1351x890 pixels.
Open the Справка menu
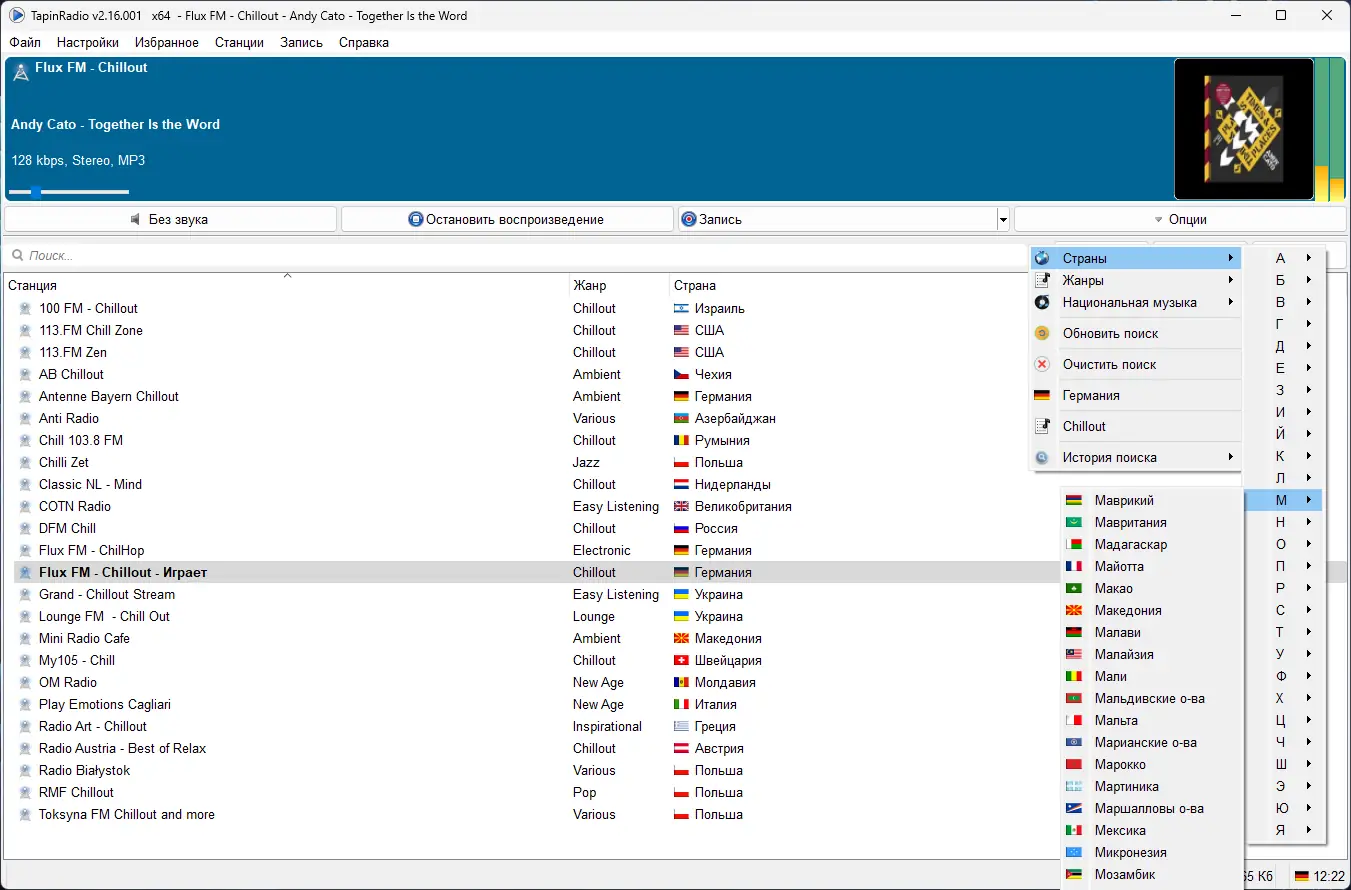click(364, 42)
